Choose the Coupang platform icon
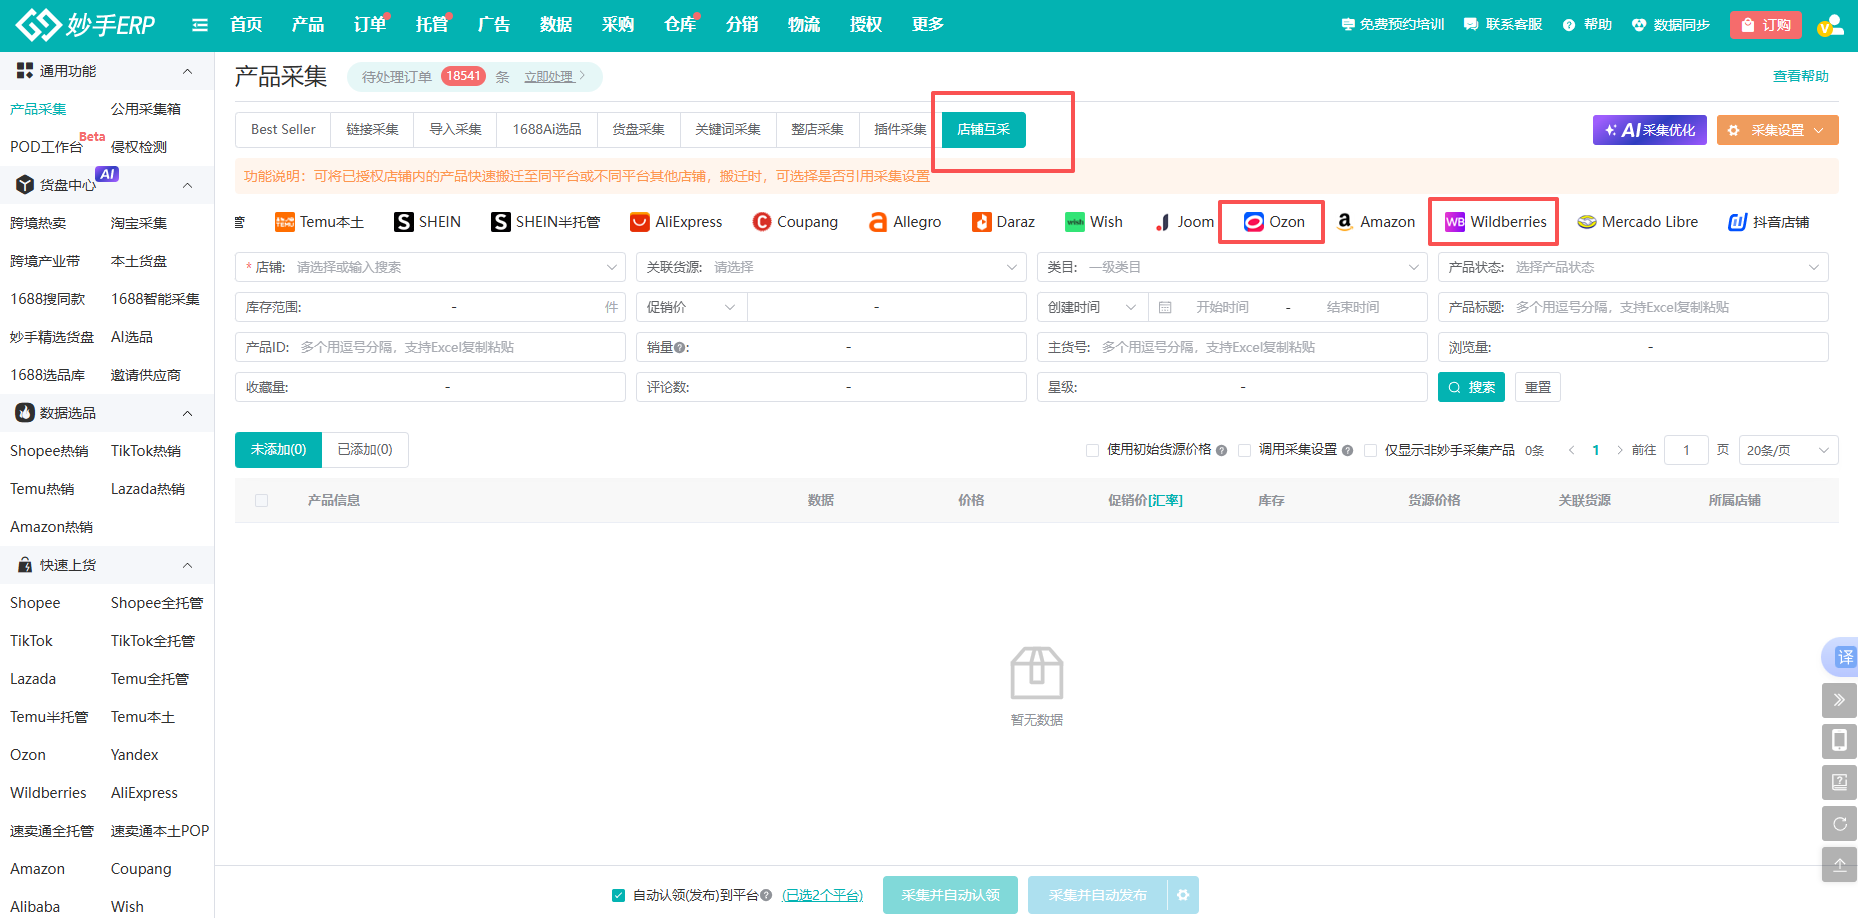Viewport: 1858px width, 918px height. pos(762,222)
